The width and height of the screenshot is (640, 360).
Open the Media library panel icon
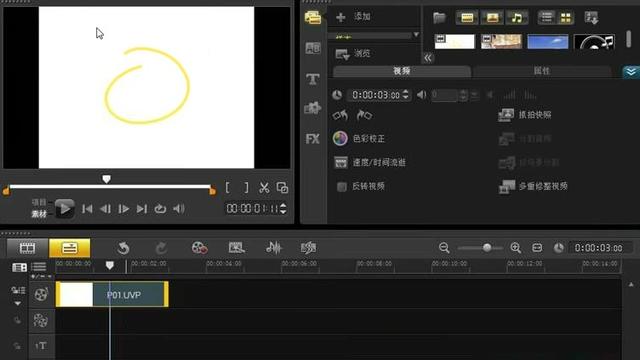(313, 17)
